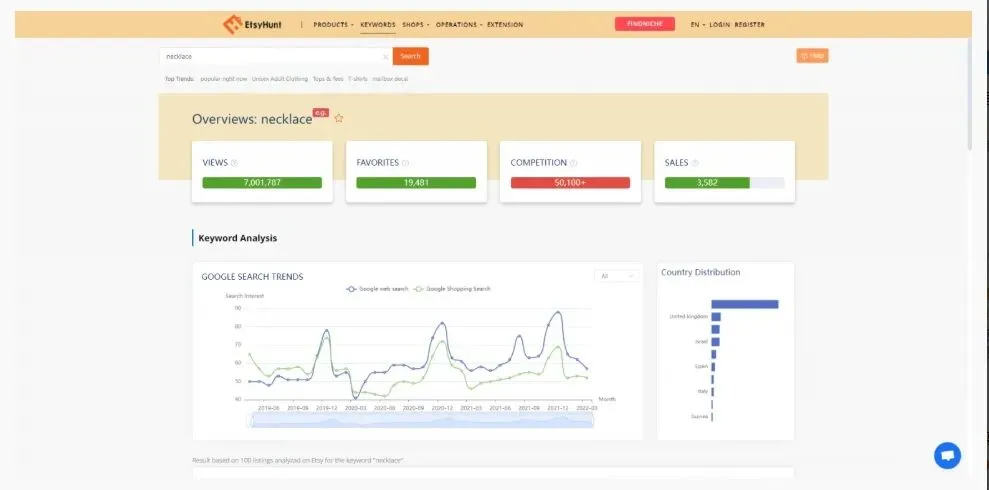Click the Italy label in Country Distribution
The width and height of the screenshot is (989, 490).
tap(702, 391)
